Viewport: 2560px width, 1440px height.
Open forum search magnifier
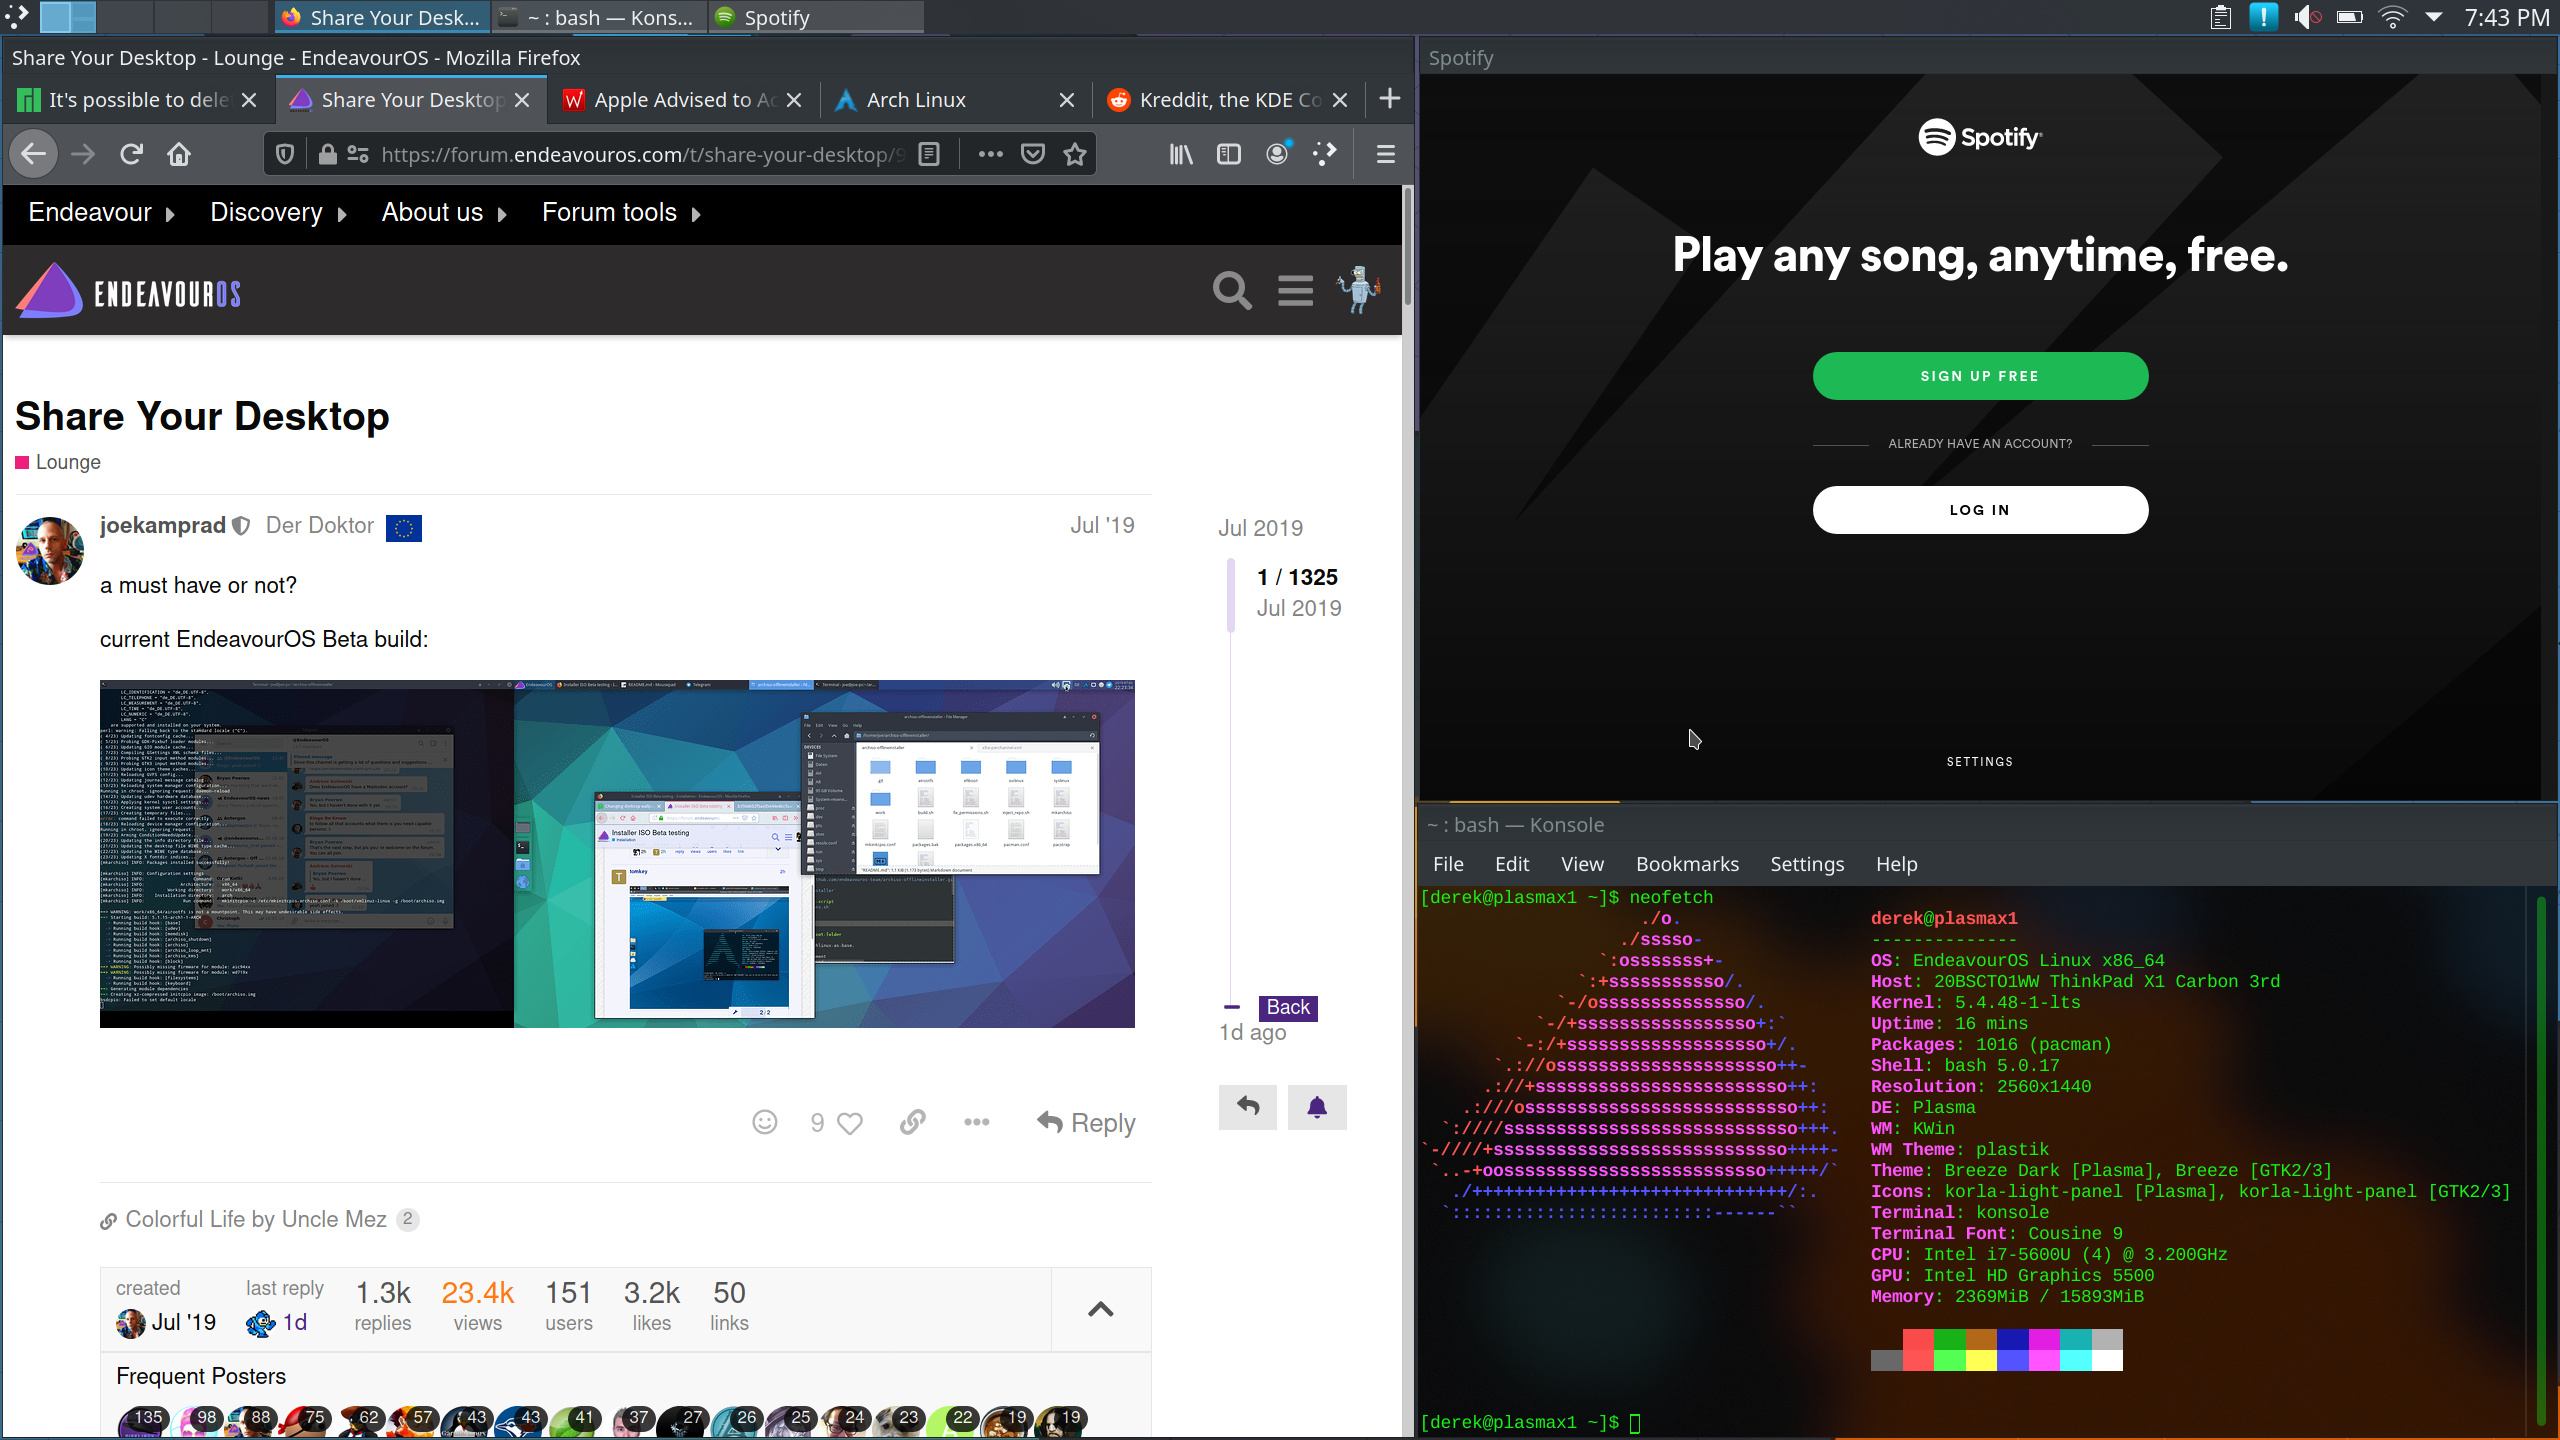coord(1232,291)
